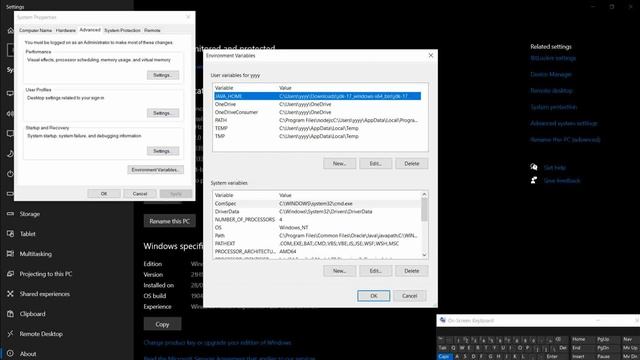Viewport: 640px width, 360px height.
Task: Select the OS system variable row
Action: (317, 228)
